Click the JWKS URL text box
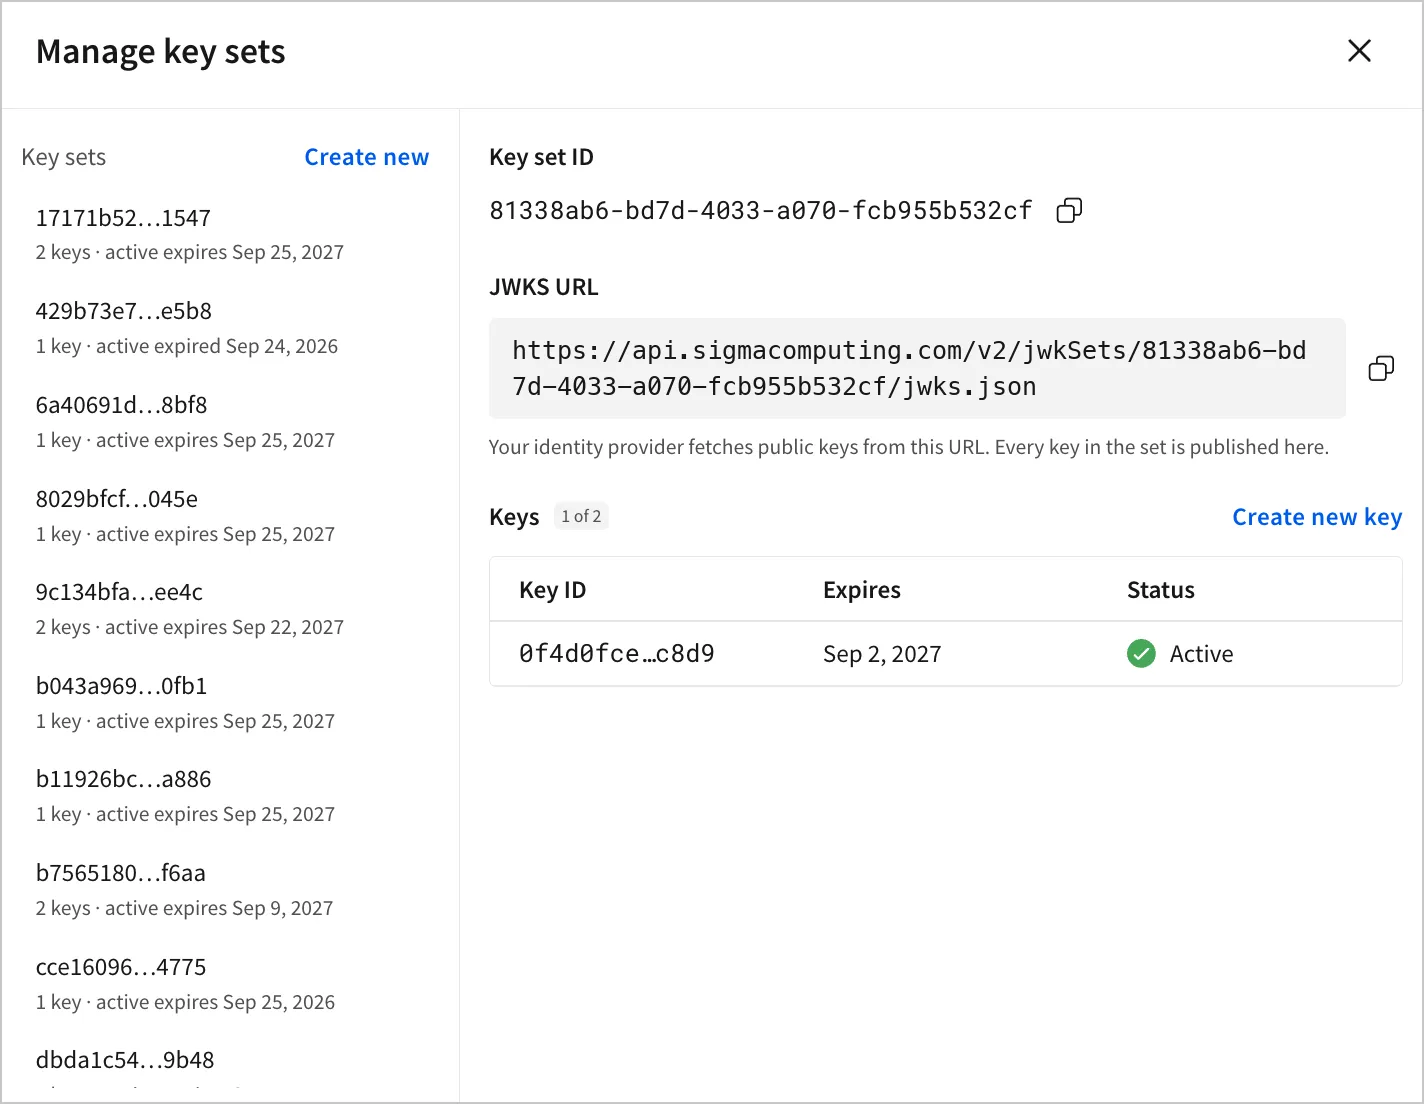Screen dimensions: 1424x1104 (917, 368)
